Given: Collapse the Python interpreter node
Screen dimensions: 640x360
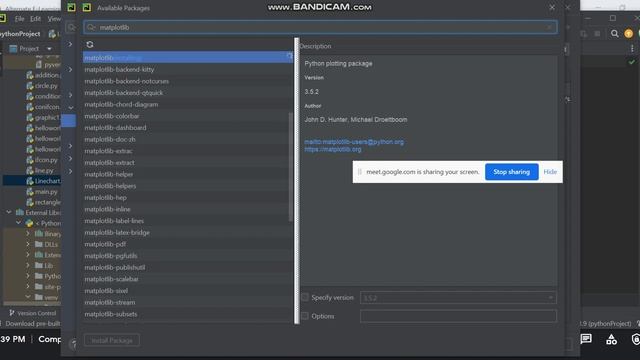Looking at the screenshot, I should coord(18,223).
